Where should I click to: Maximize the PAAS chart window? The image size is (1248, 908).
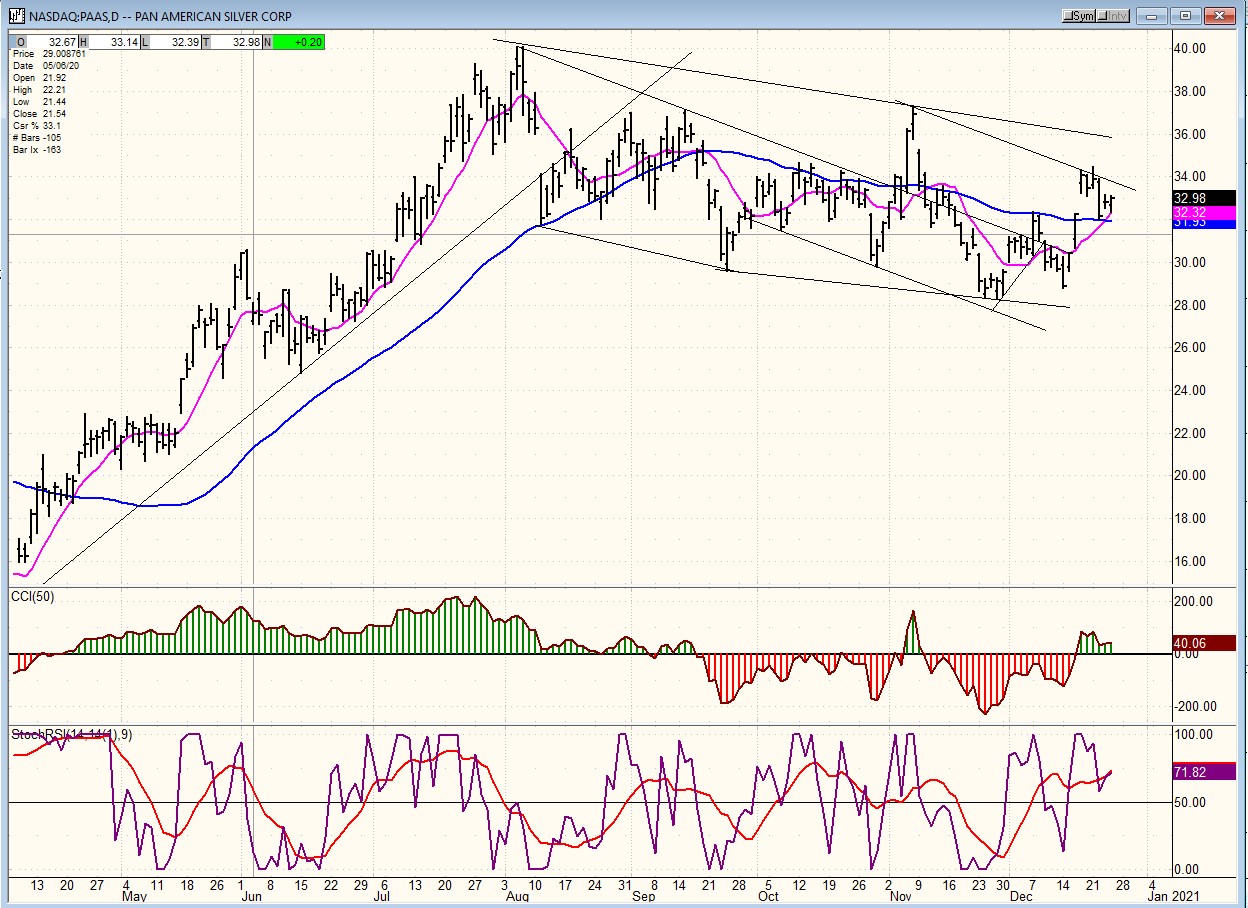point(1186,16)
